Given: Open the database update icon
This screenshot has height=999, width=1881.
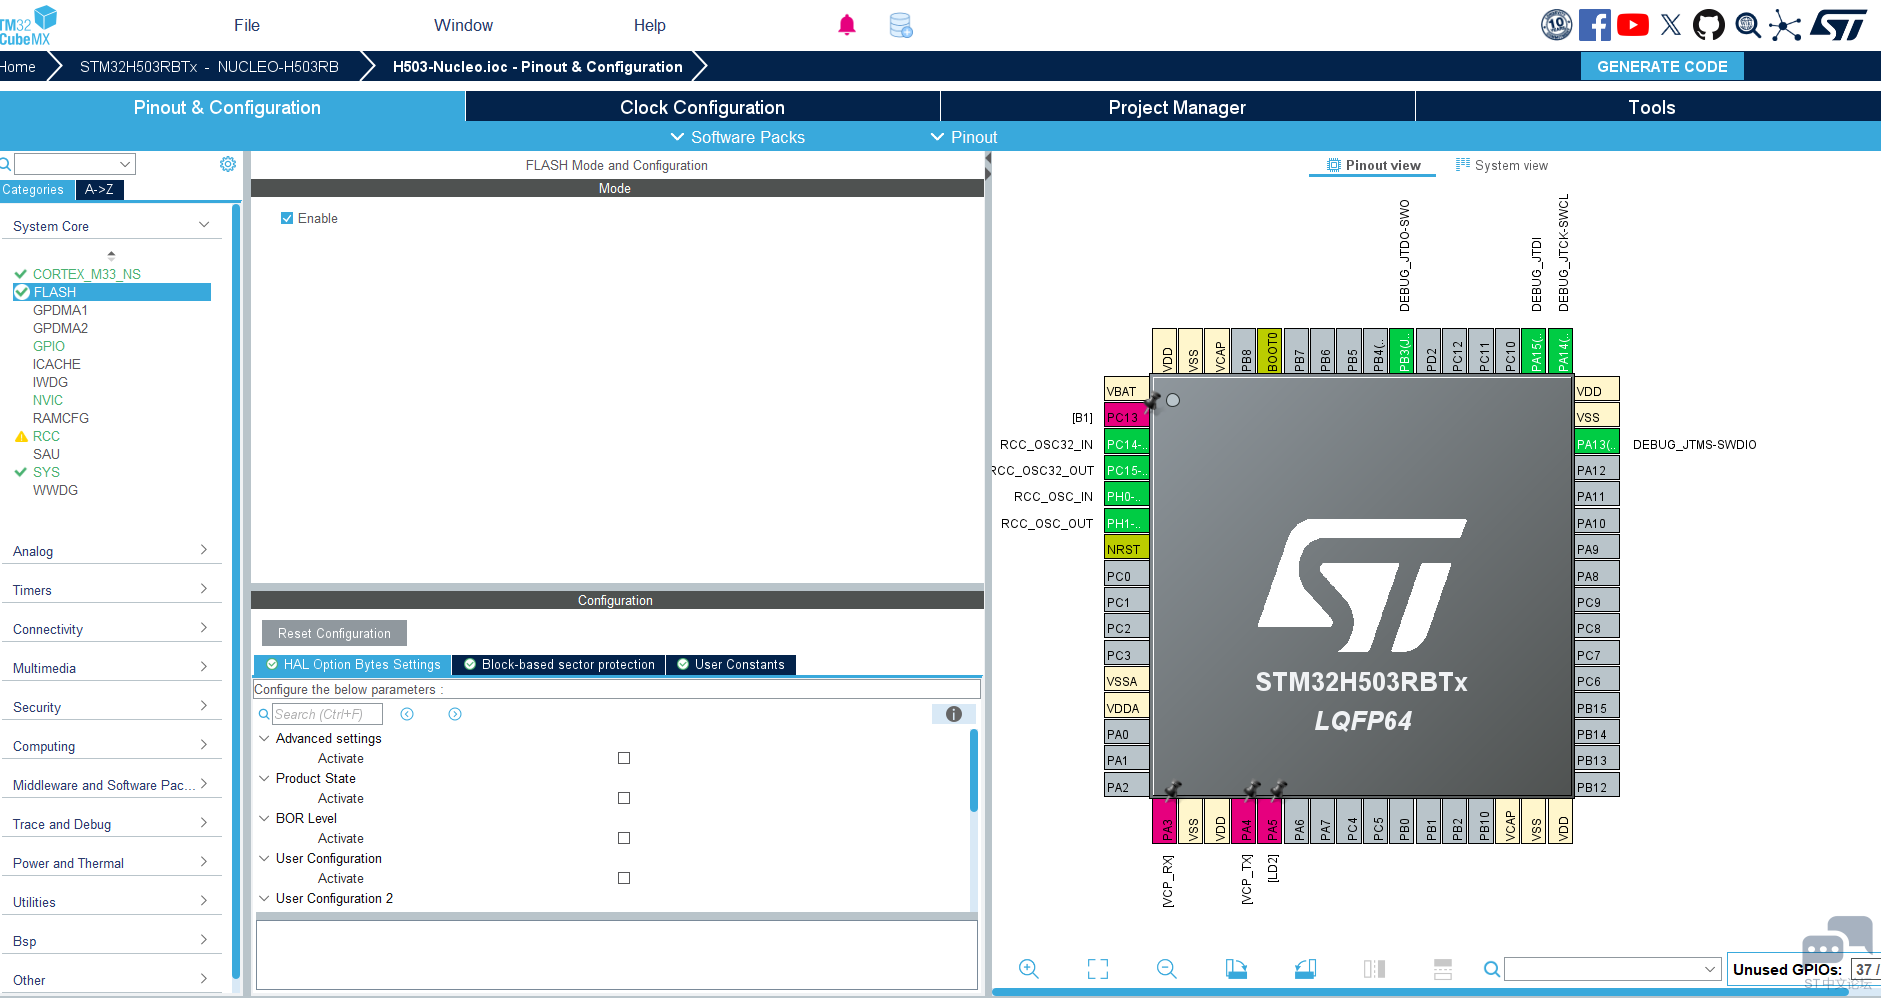Looking at the screenshot, I should (x=901, y=25).
